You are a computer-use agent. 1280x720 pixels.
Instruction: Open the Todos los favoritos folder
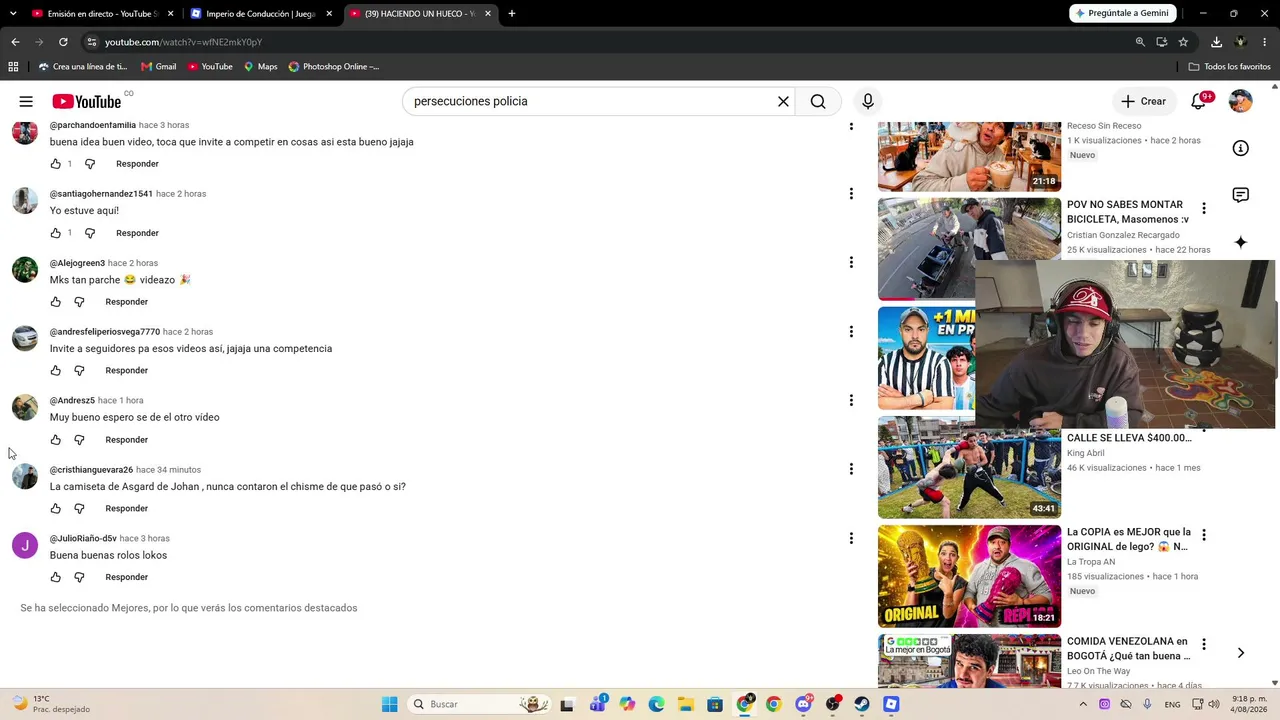tap(1229, 67)
